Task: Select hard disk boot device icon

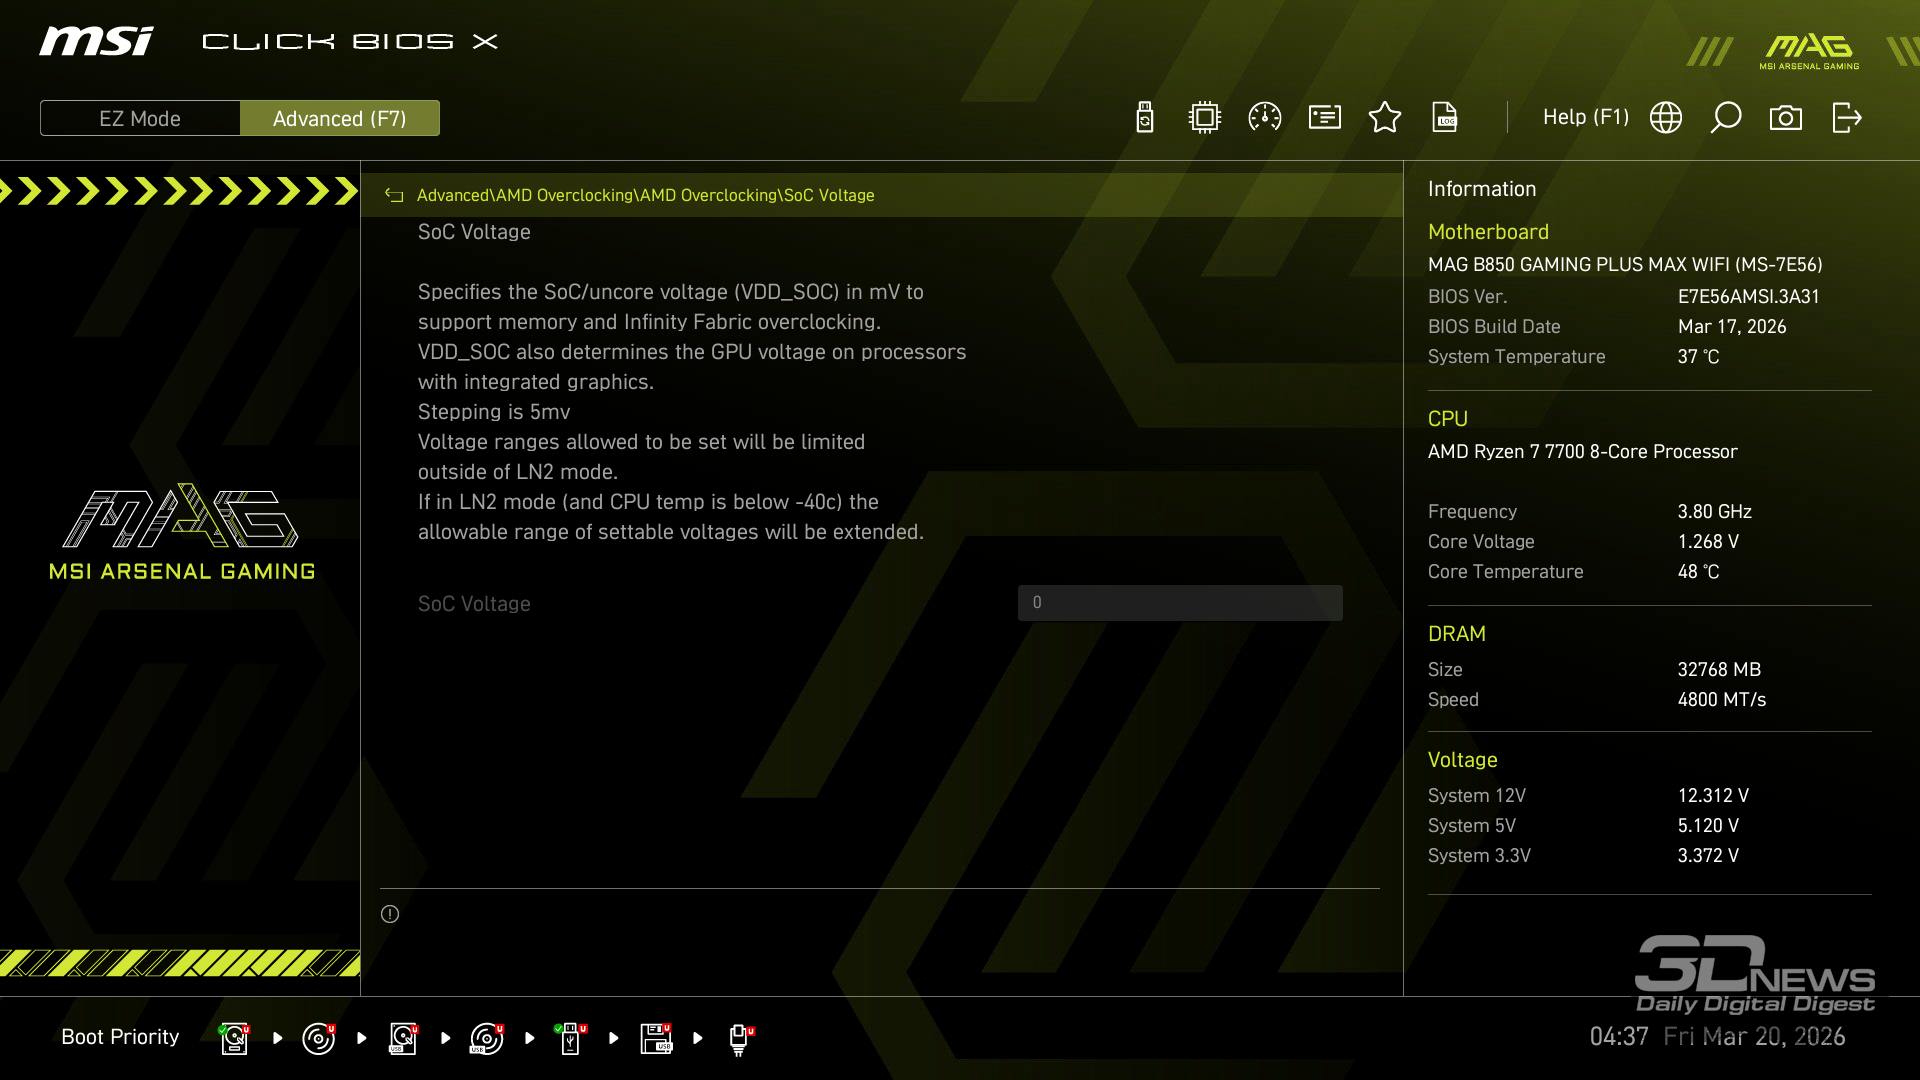Action: pyautogui.click(x=234, y=1038)
